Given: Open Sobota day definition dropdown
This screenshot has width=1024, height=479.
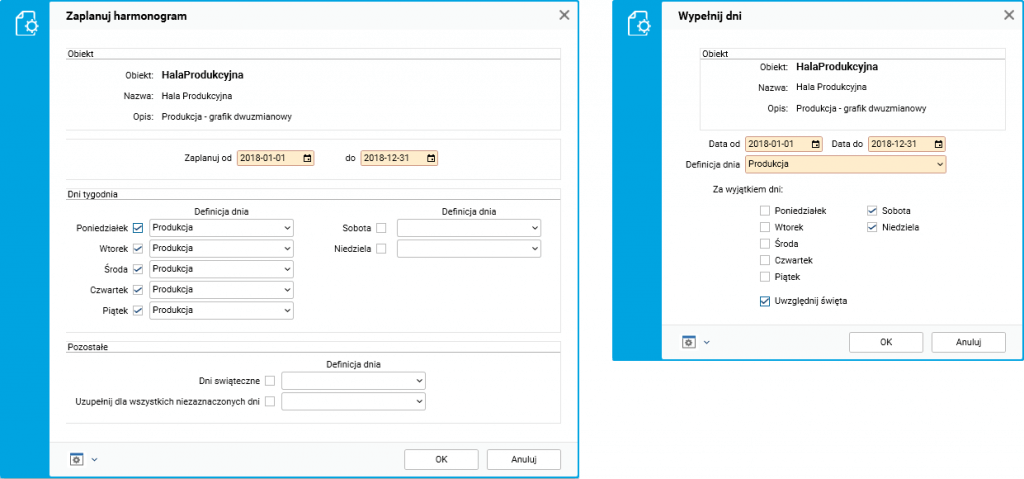Looking at the screenshot, I should tap(469, 228).
